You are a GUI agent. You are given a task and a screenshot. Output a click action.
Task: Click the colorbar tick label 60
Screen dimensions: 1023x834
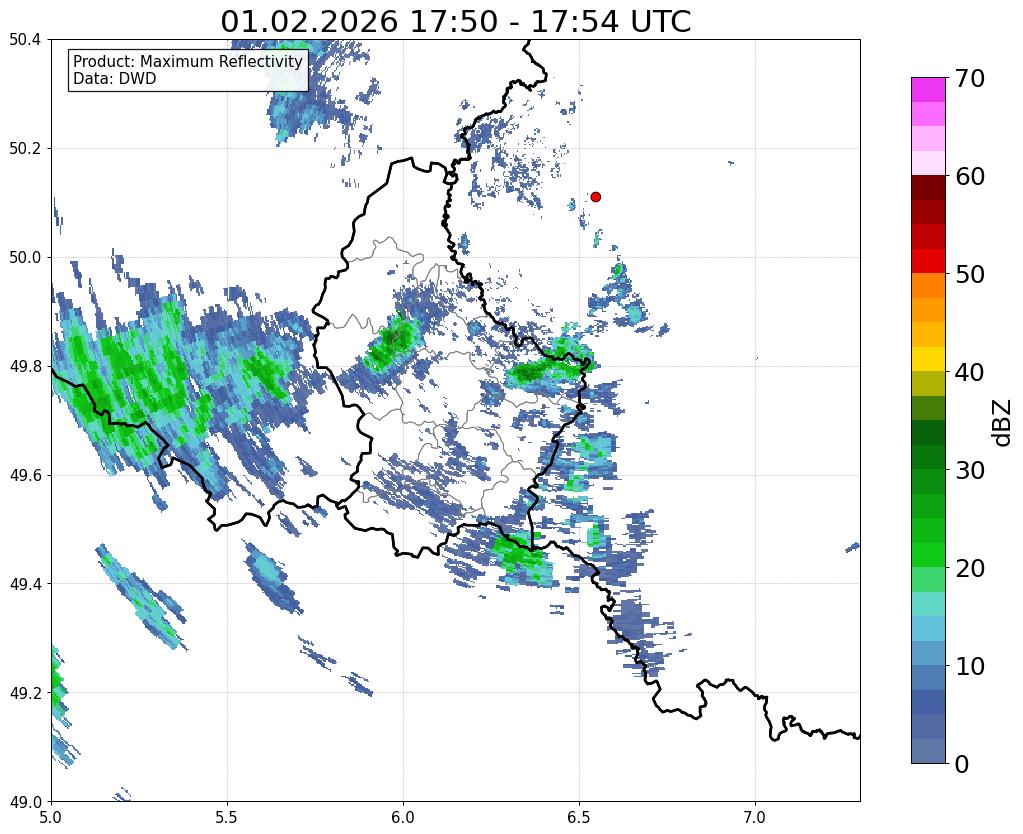tap(970, 176)
